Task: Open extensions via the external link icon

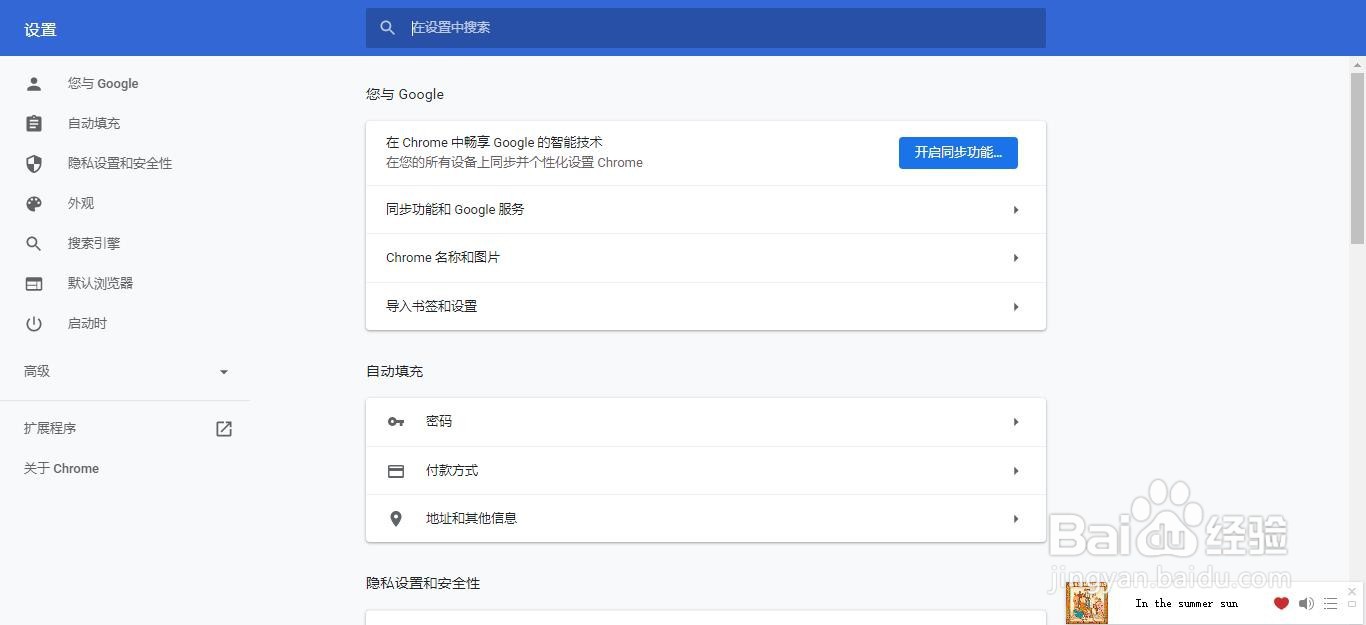Action: pos(224,429)
